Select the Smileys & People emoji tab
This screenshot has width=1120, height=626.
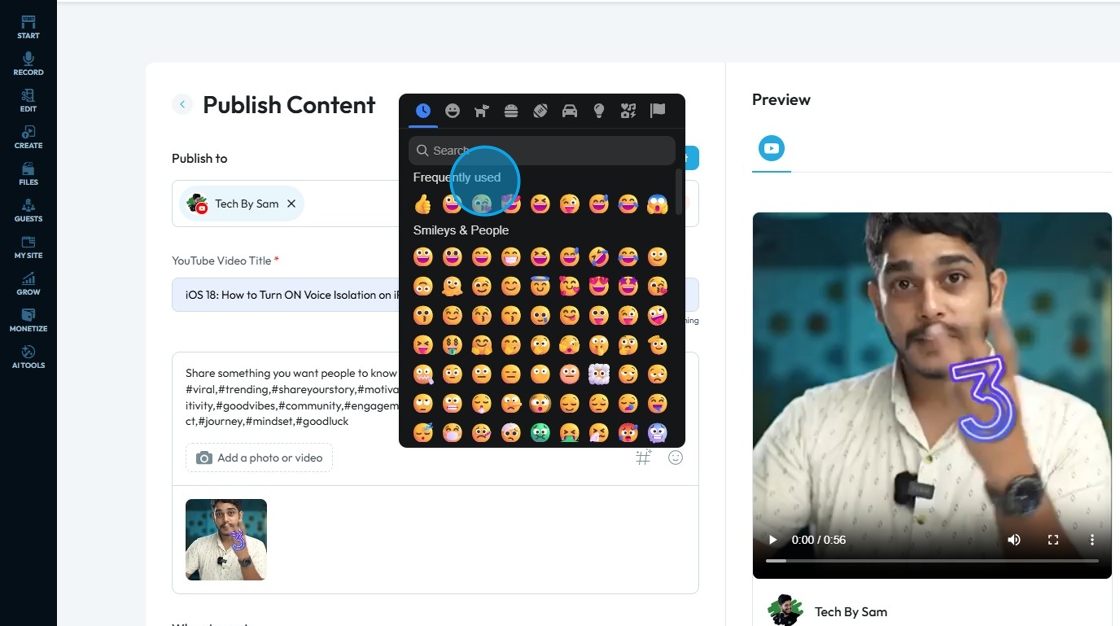click(x=452, y=111)
